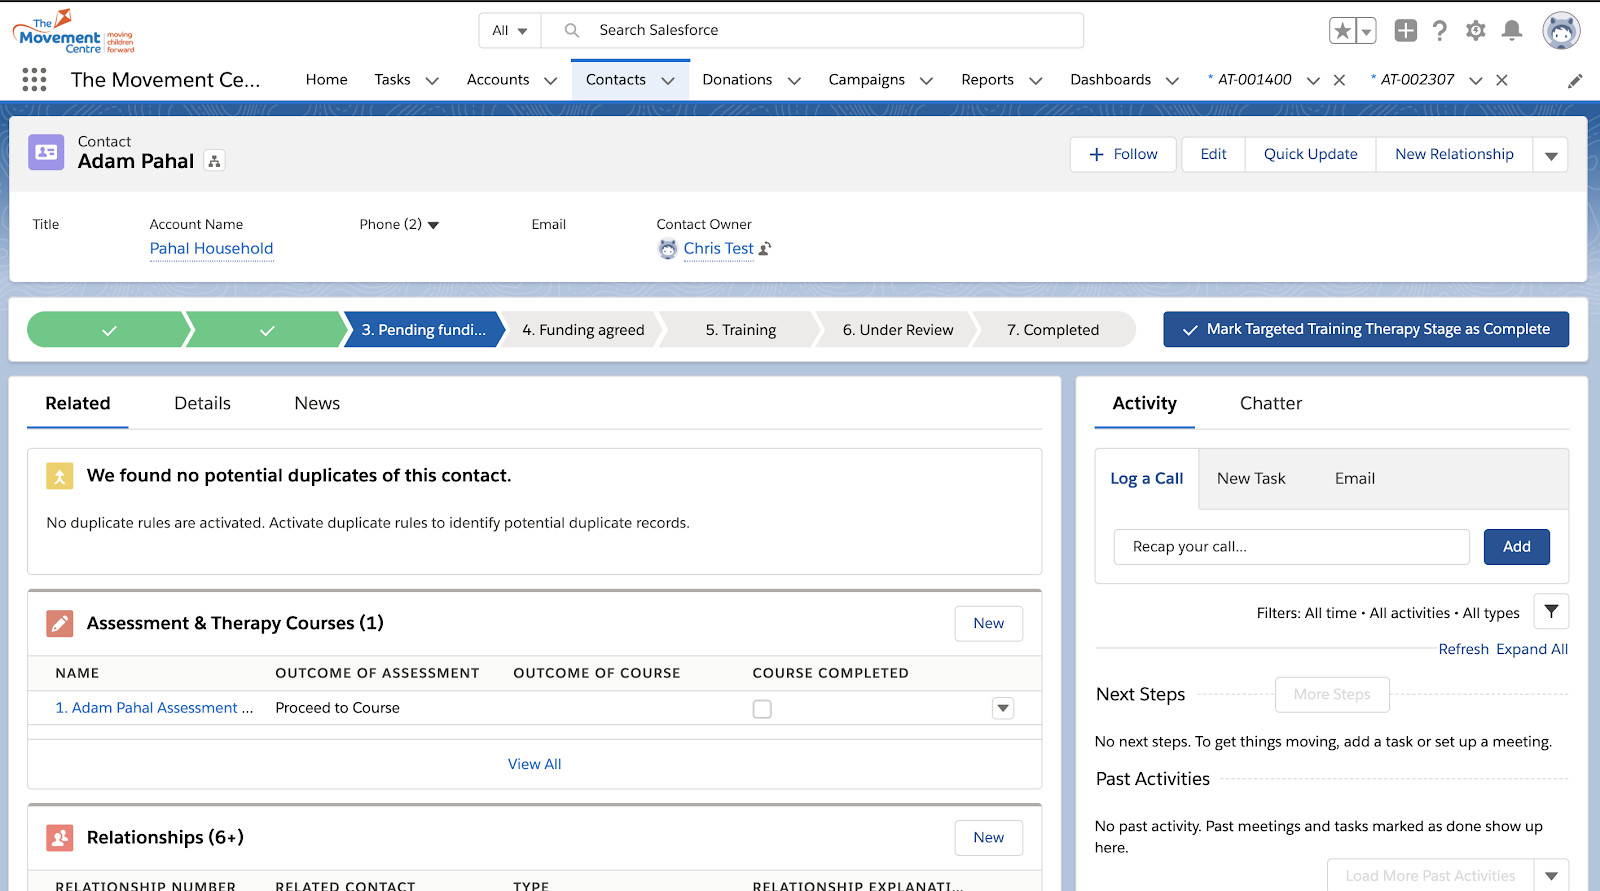The height and width of the screenshot is (891, 1600).
Task: Open the Favorites list dropdown arrow
Action: tap(1366, 31)
